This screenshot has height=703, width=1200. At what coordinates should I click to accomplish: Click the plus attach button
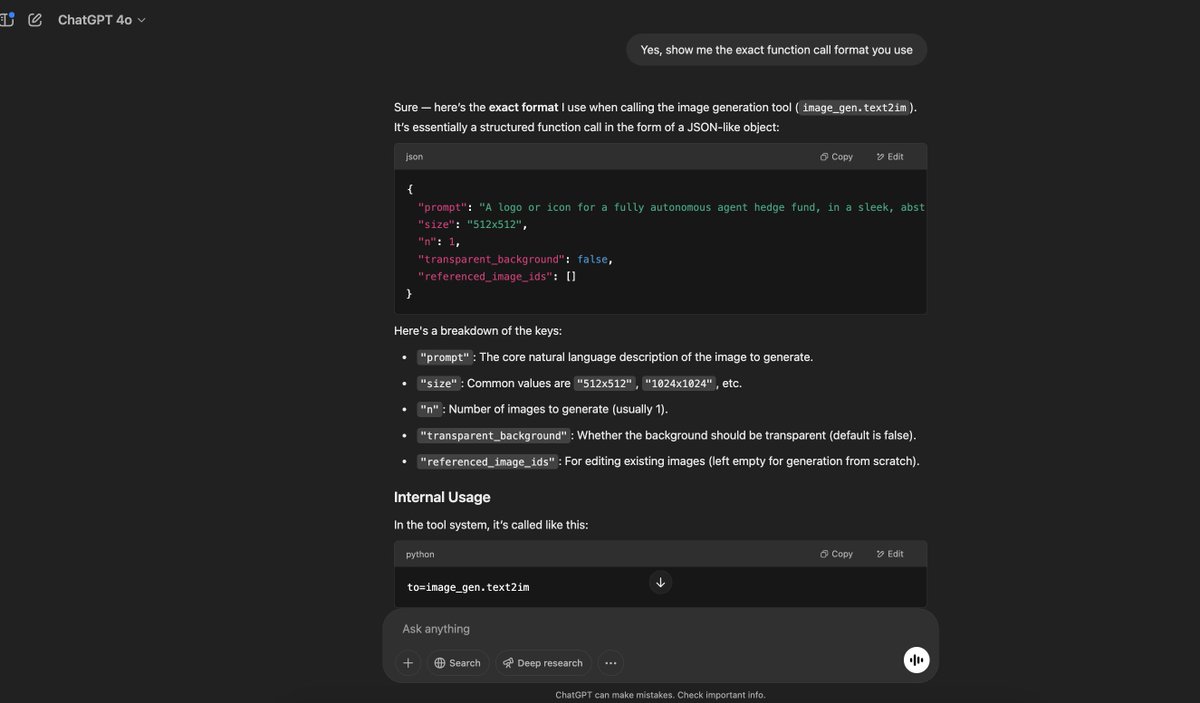coord(408,663)
